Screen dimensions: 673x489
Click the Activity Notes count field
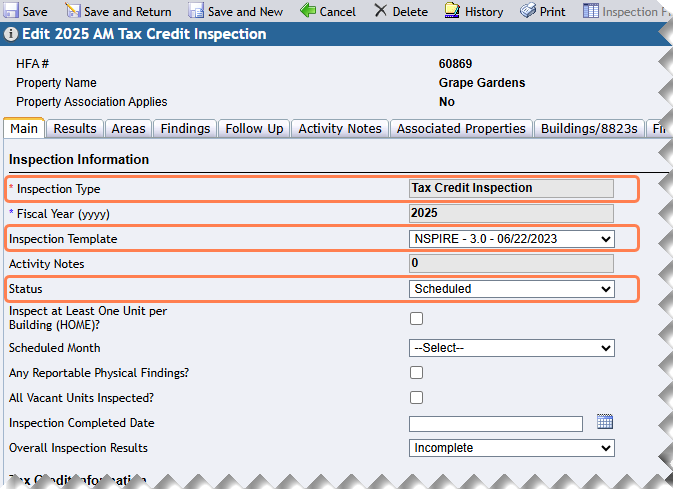(x=511, y=263)
